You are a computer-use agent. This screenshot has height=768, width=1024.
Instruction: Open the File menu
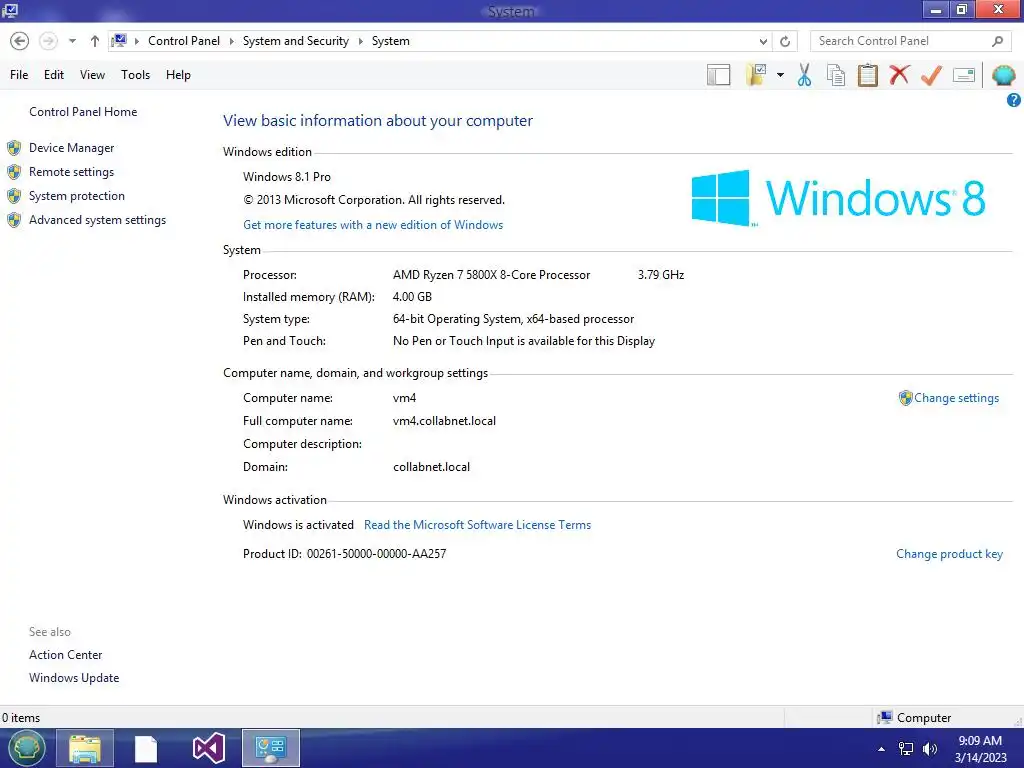click(19, 75)
